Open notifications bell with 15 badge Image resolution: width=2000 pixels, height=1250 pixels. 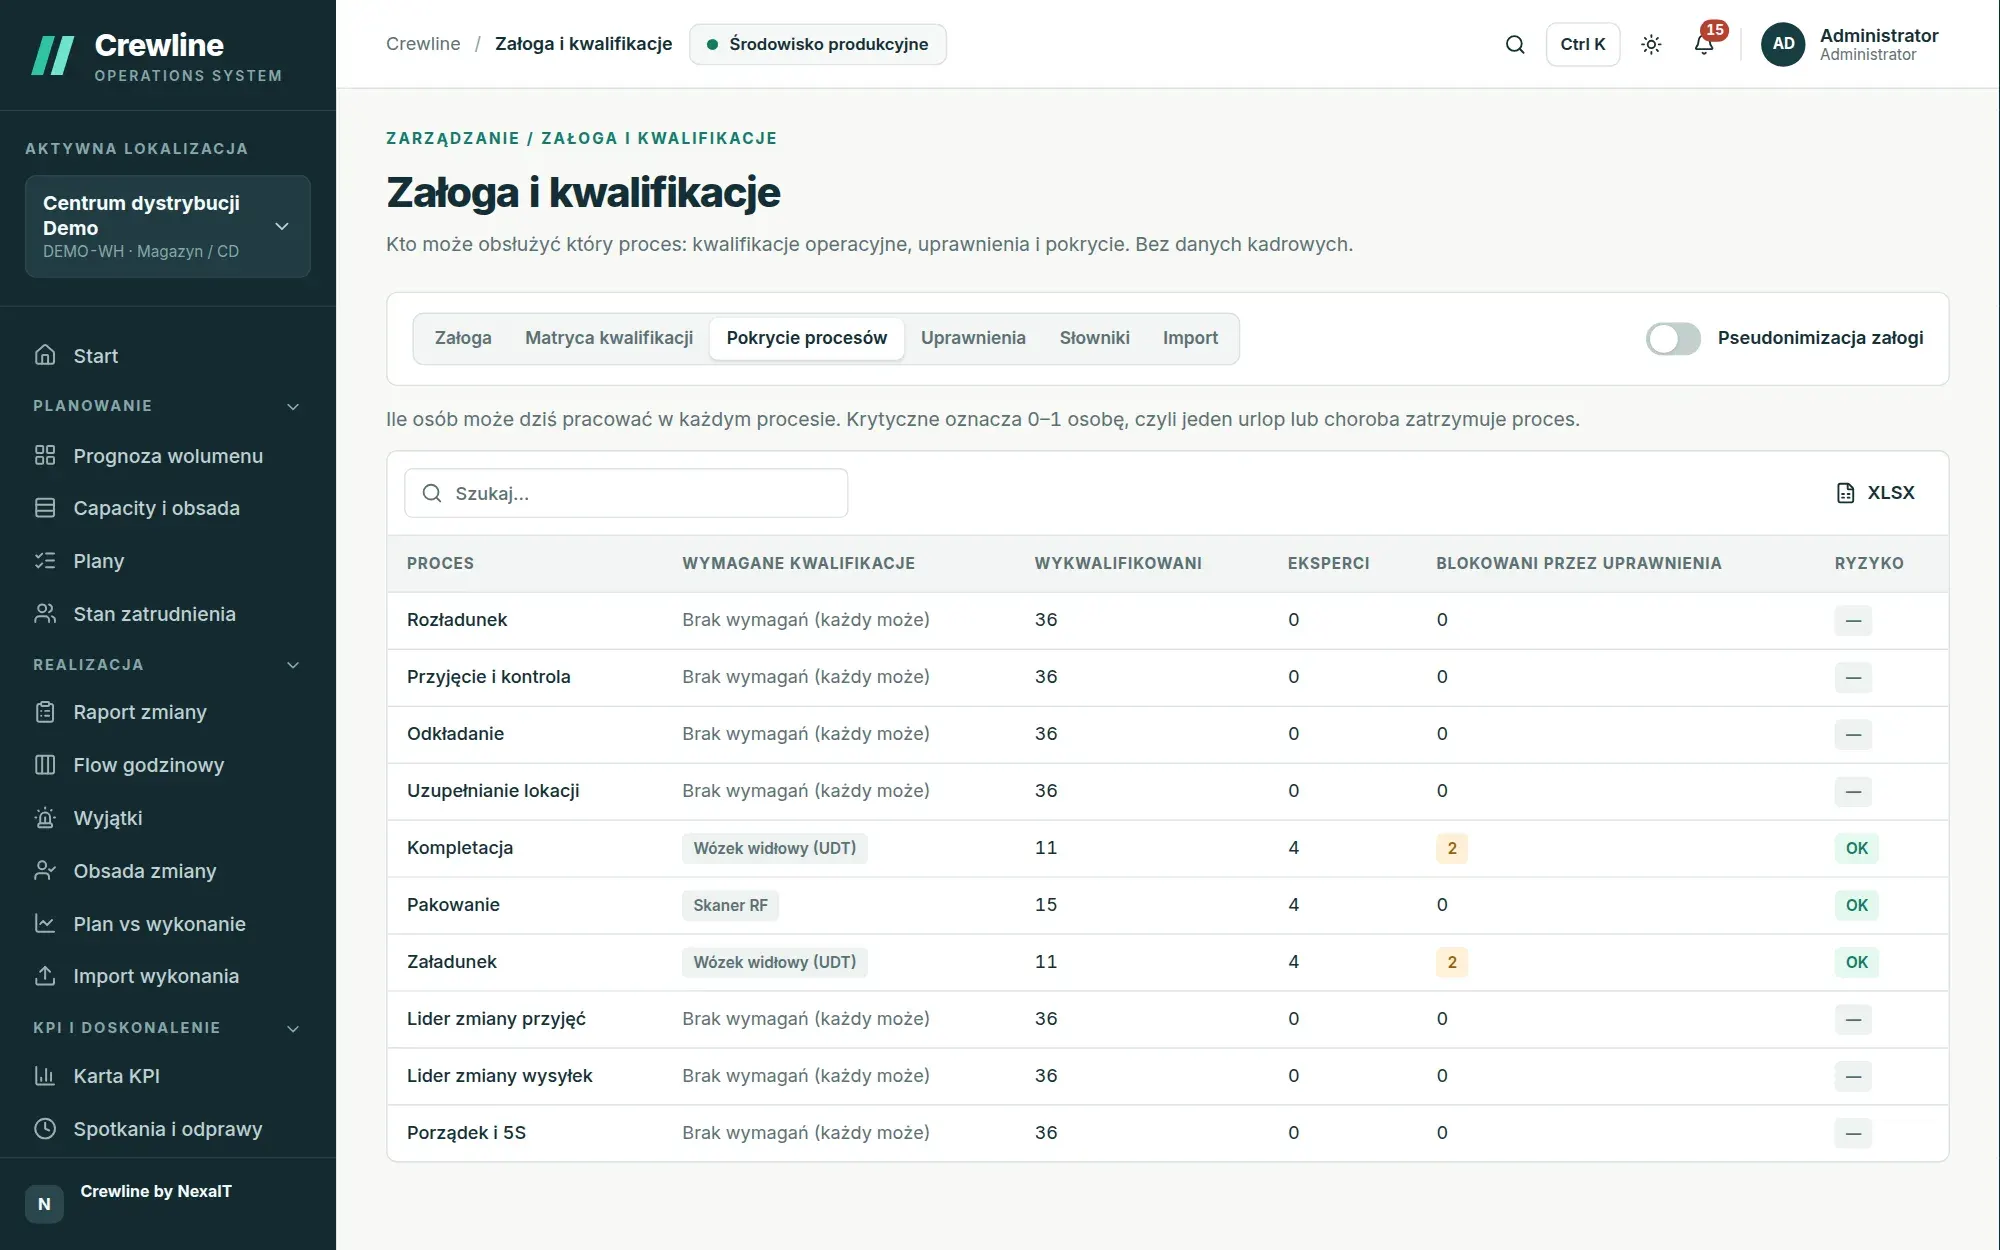click(x=1705, y=43)
